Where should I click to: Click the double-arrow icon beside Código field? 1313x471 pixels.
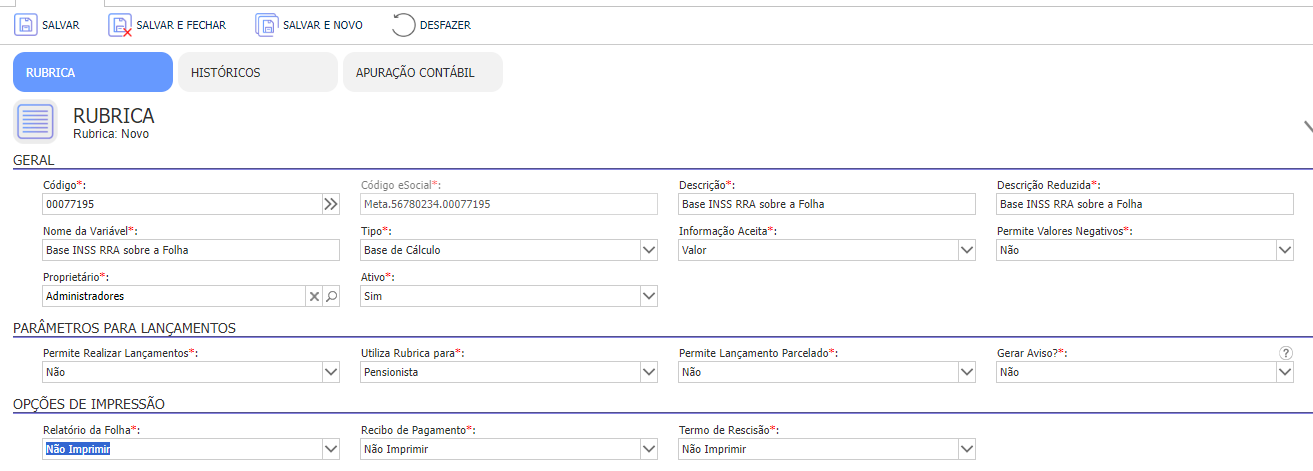pyautogui.click(x=331, y=204)
